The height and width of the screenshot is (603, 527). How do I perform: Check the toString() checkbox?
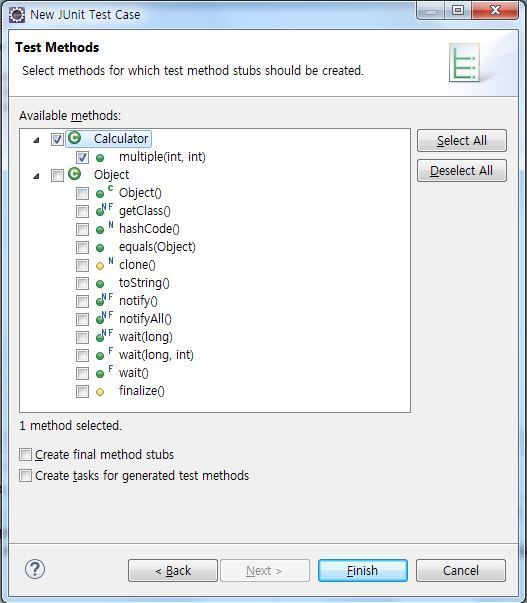(x=82, y=283)
